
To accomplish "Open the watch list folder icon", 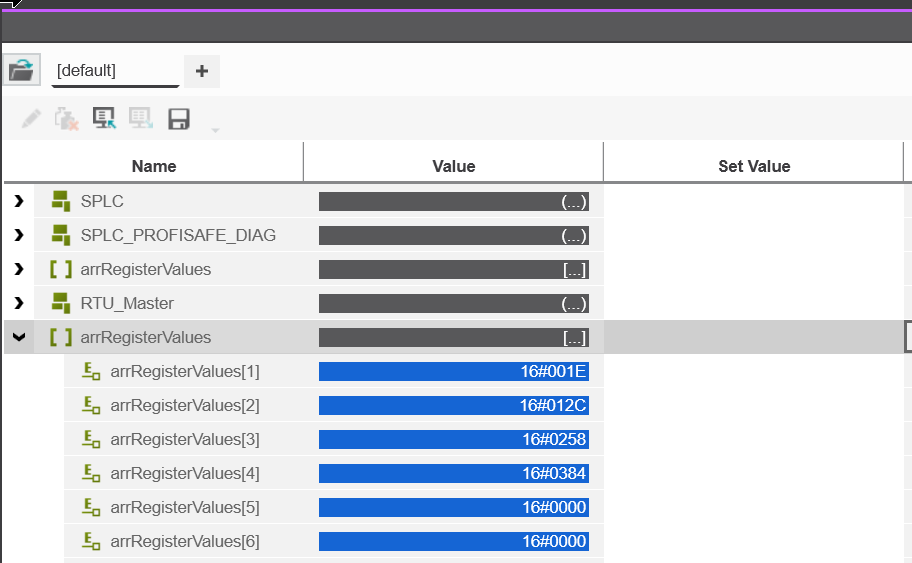I will pyautogui.click(x=22, y=70).
